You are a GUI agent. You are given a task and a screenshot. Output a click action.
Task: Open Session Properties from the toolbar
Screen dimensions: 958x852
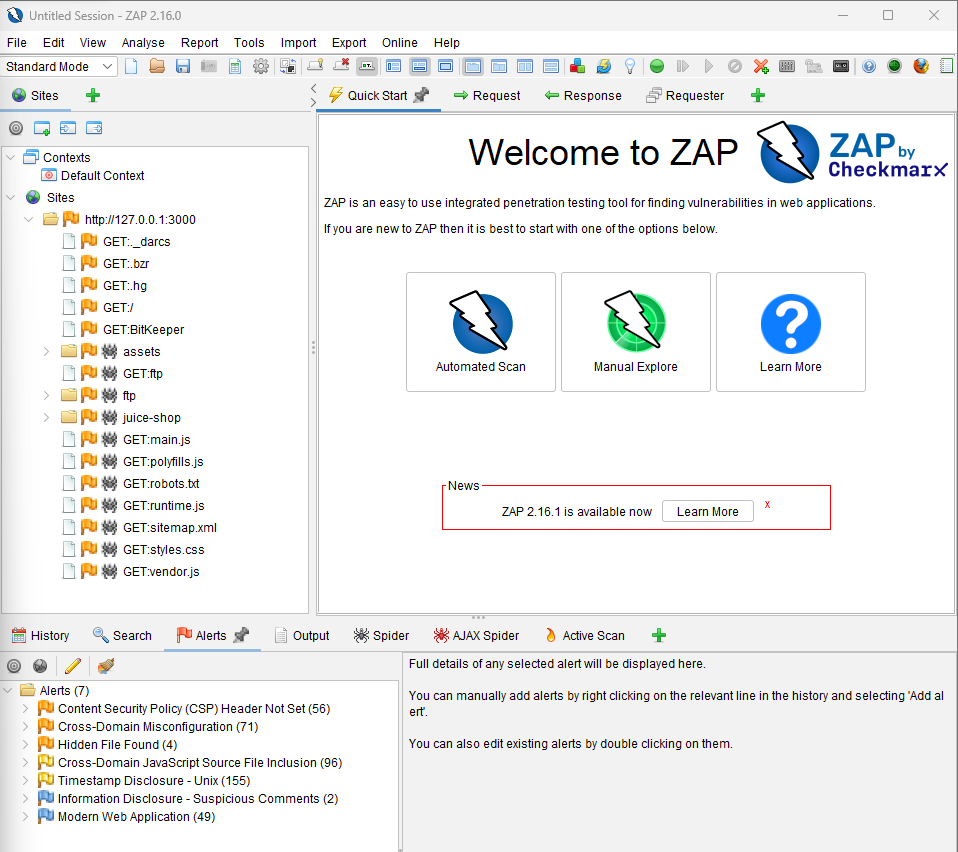(235, 66)
